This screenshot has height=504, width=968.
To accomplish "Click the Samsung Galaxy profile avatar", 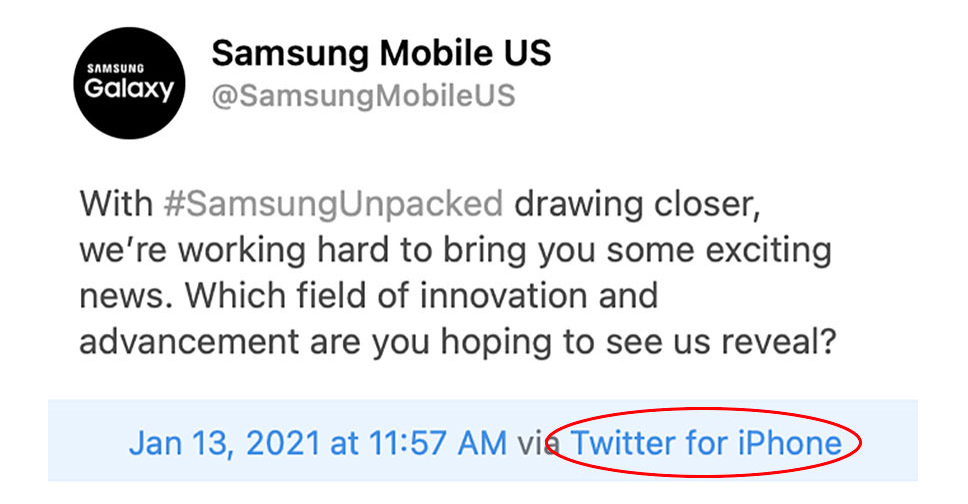I will (128, 84).
